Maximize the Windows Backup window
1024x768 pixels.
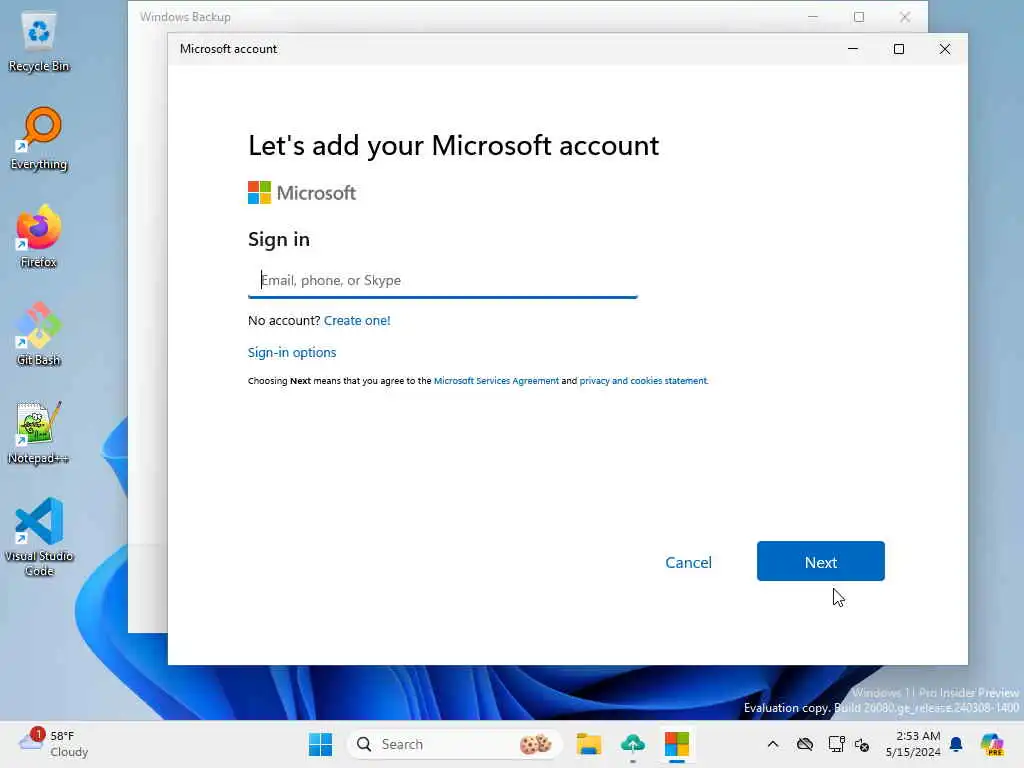859,17
